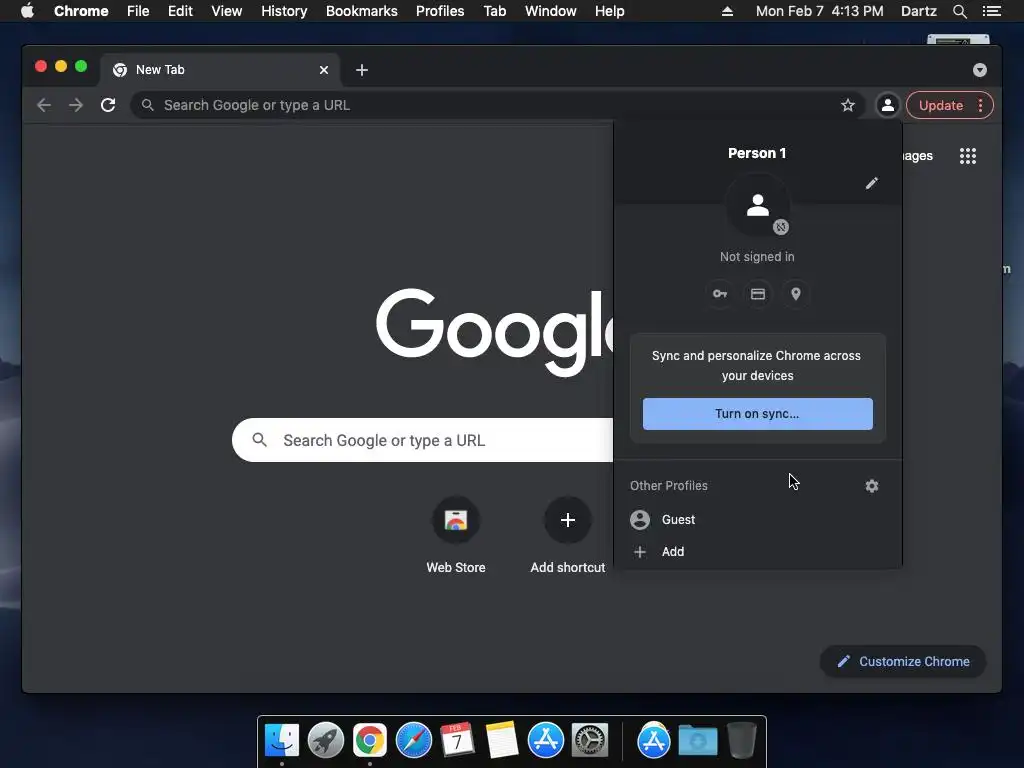The image size is (1024, 768).
Task: Open System Preferences from the Dock
Action: [590, 741]
